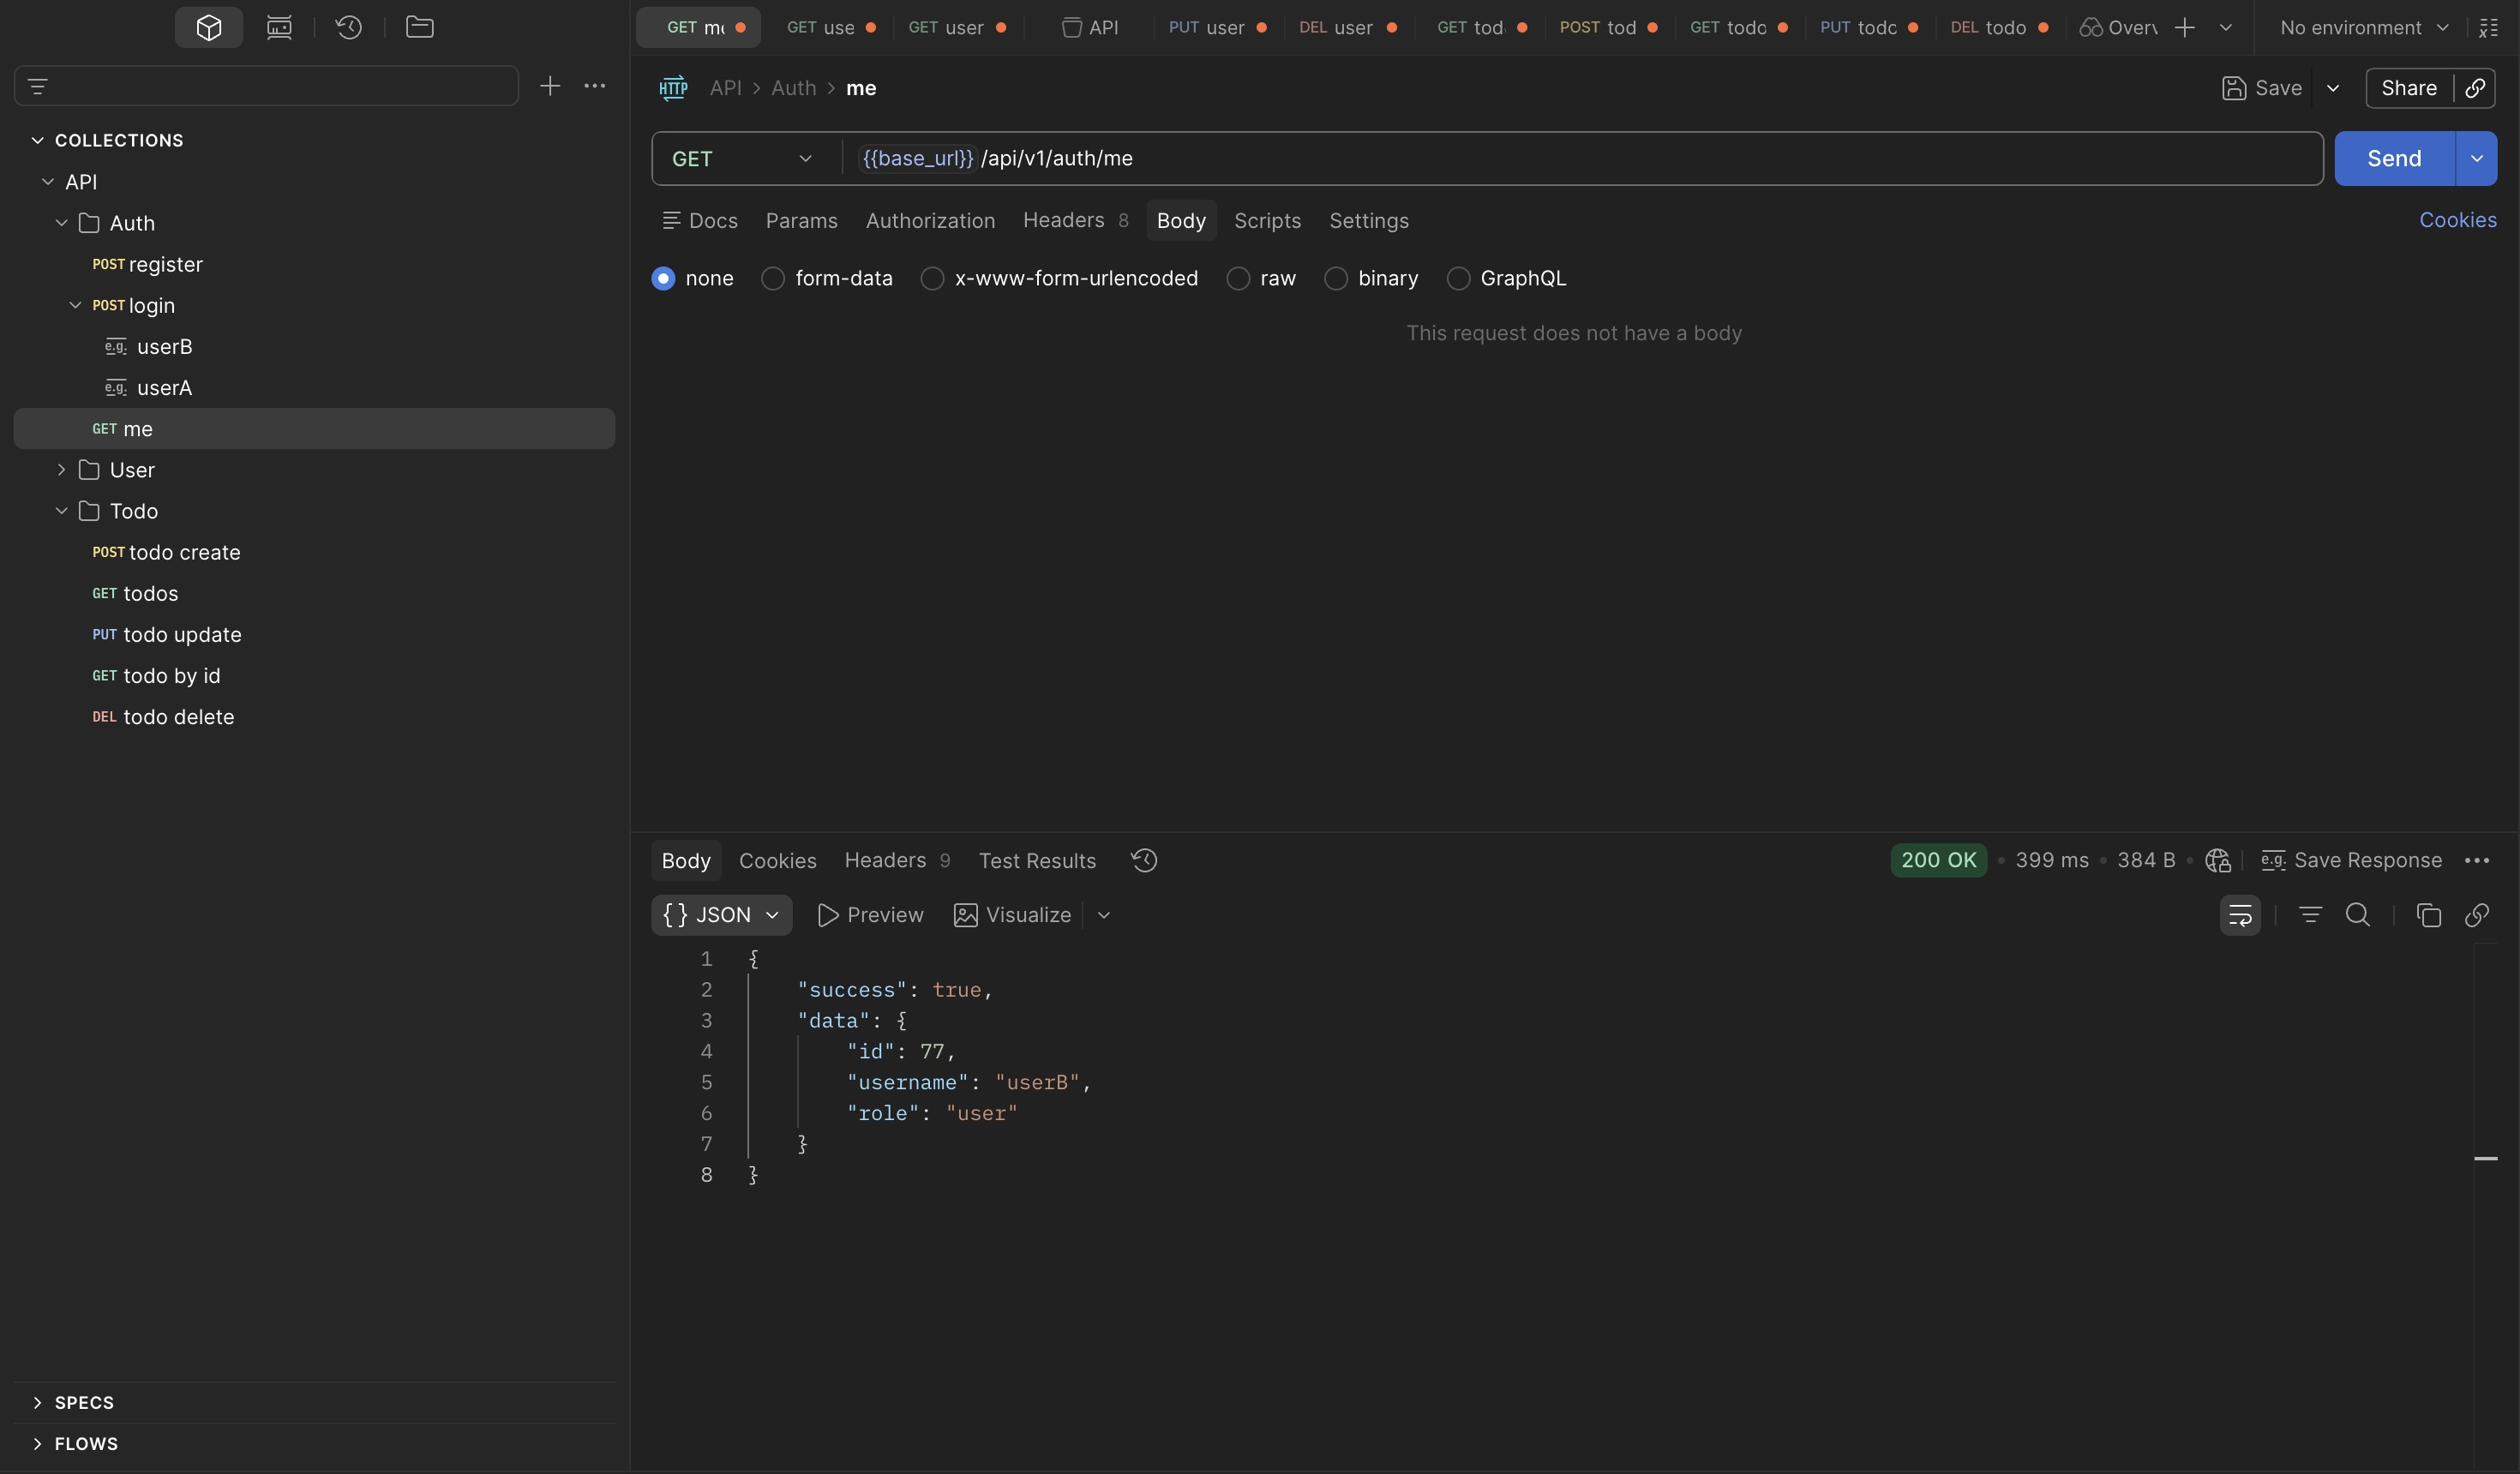The image size is (2520, 1474).
Task: Click the plus icon to create collection
Action: [550, 86]
